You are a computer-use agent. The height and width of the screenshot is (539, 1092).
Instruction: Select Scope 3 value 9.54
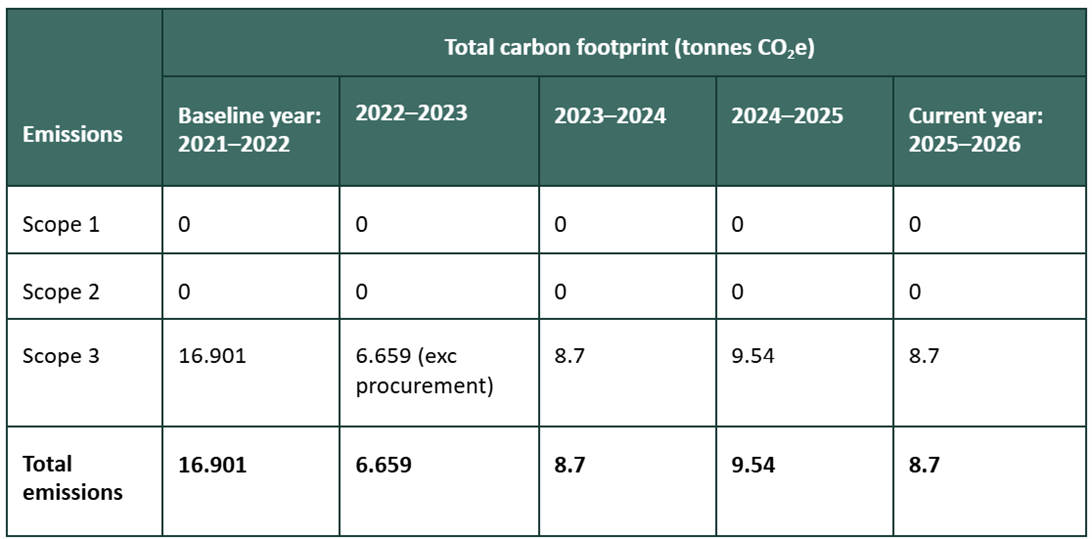pyautogui.click(x=753, y=356)
